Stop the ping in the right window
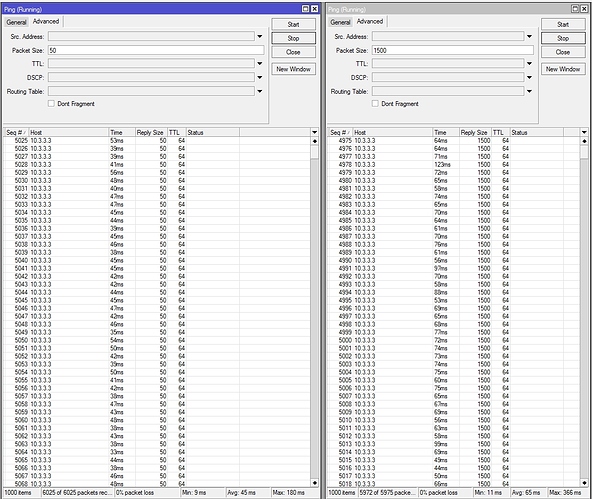This screenshot has width=592, height=499. pos(563,38)
